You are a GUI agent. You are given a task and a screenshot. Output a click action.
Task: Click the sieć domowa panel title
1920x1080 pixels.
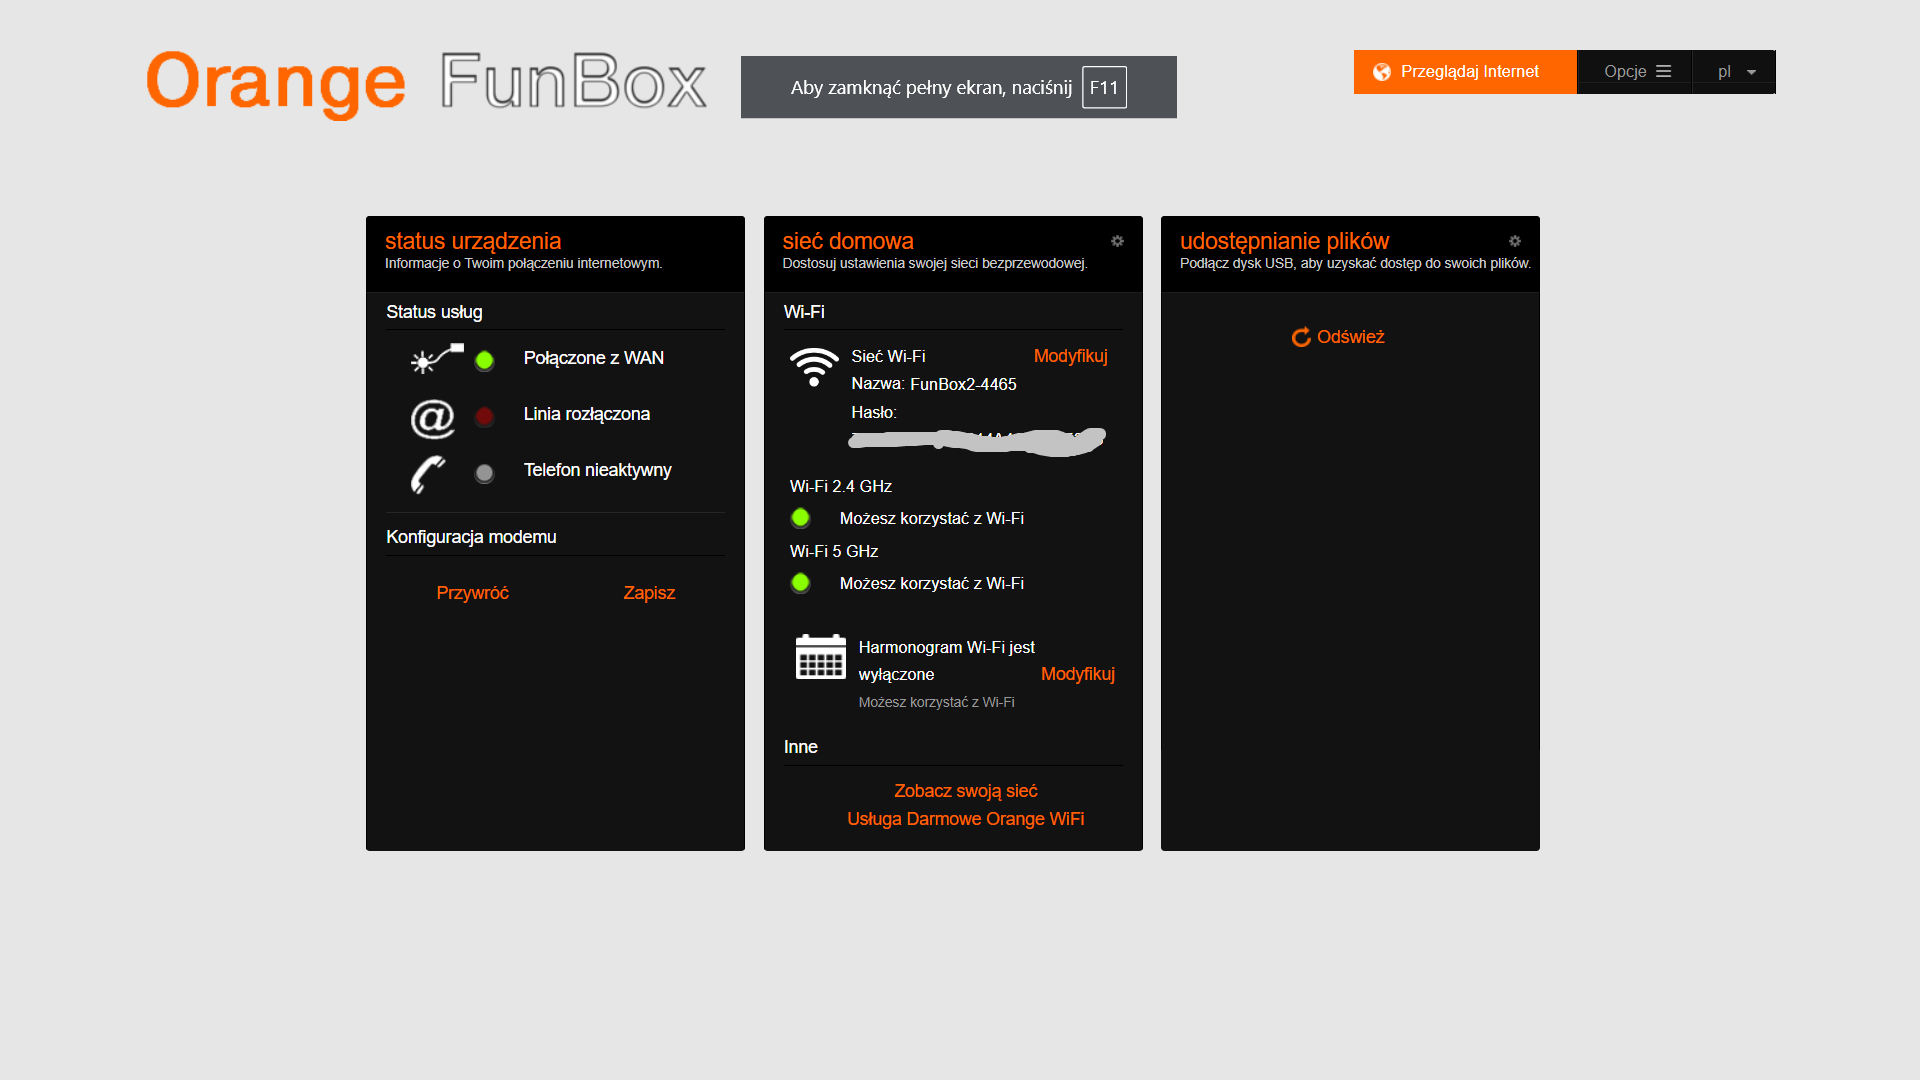tap(848, 241)
